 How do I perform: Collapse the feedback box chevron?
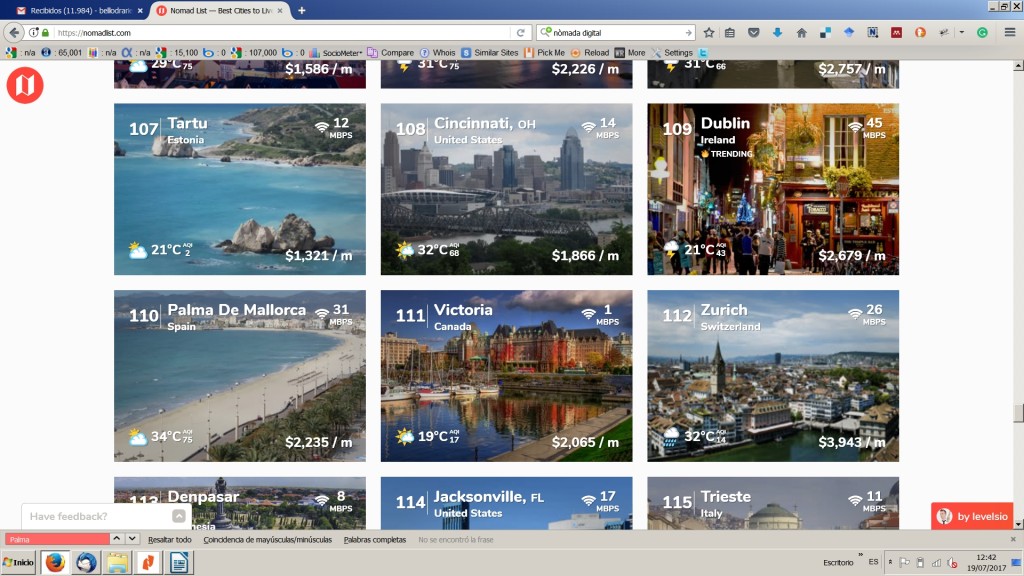click(x=178, y=517)
